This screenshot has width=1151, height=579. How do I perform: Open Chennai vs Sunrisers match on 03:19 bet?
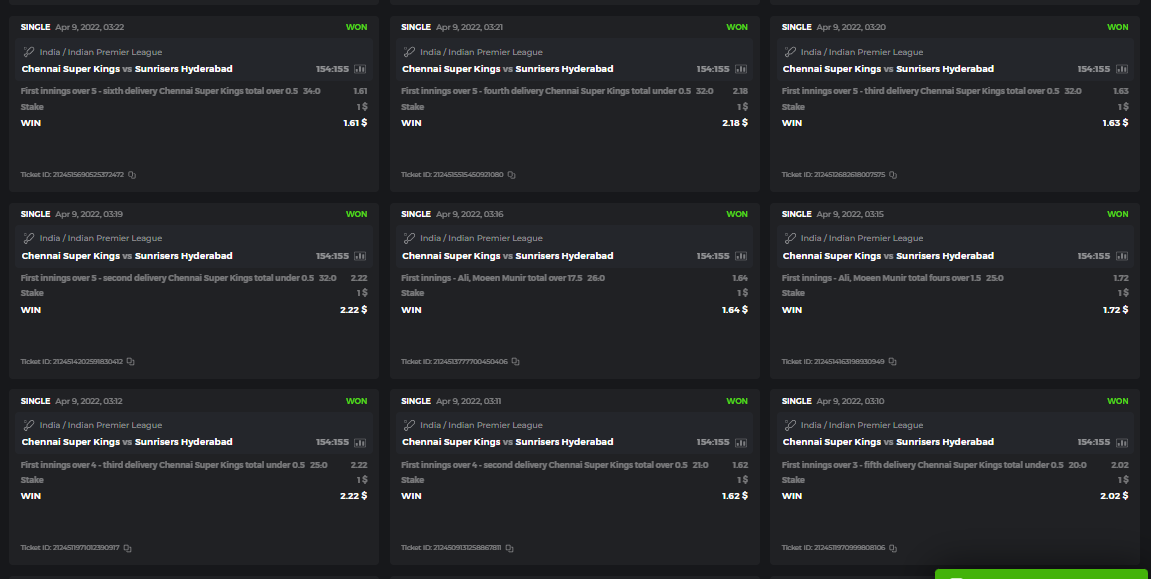[127, 256]
